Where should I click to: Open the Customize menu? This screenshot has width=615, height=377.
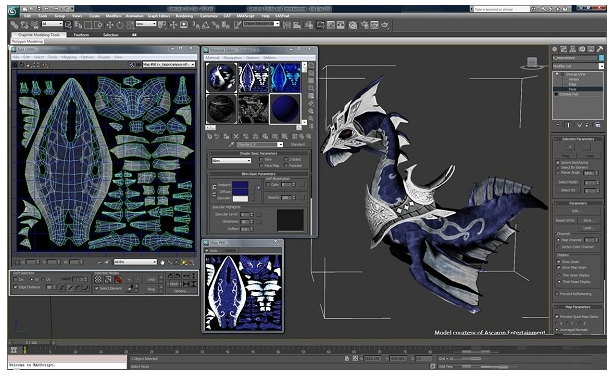tap(209, 16)
